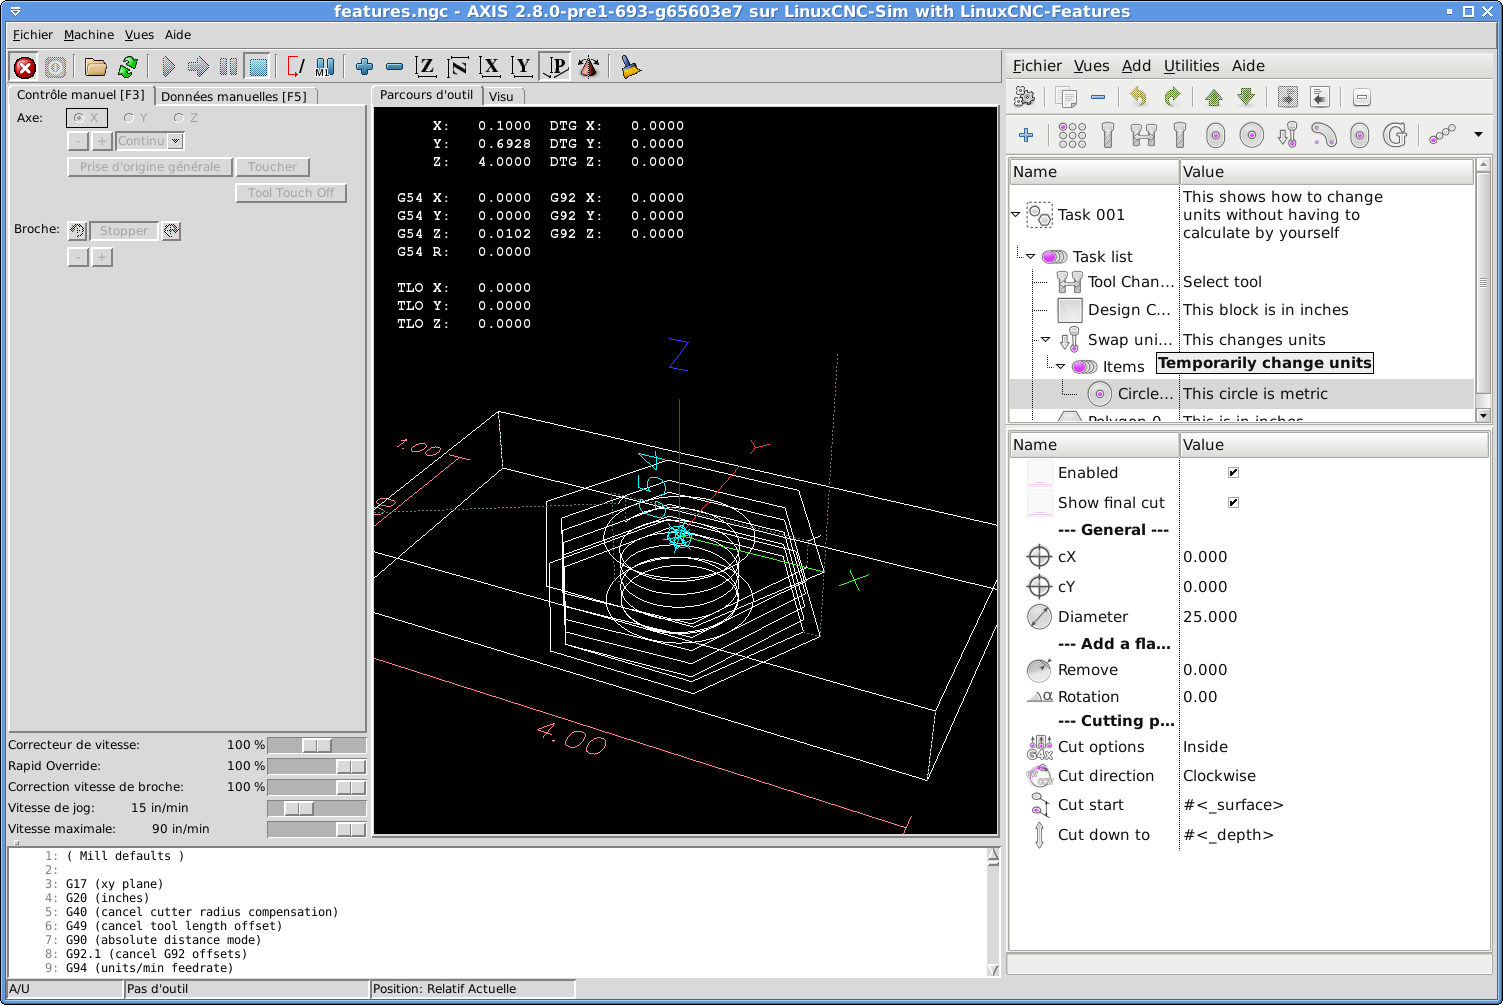Open Cut direction value Clockwise
This screenshot has width=1503, height=1005.
1219,776
